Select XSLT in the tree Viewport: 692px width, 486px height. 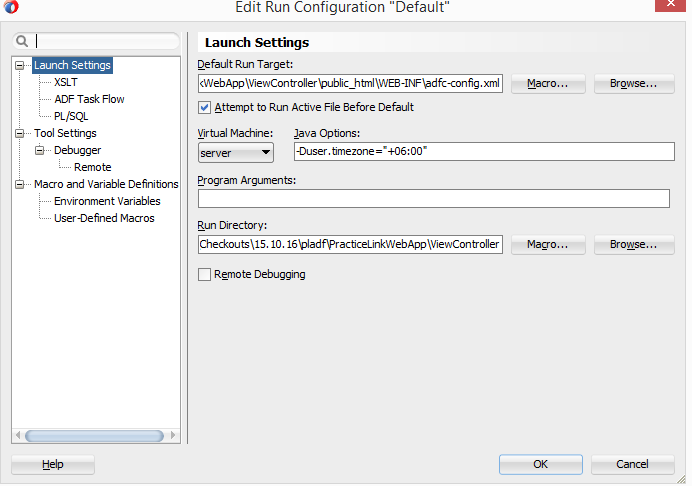point(66,83)
